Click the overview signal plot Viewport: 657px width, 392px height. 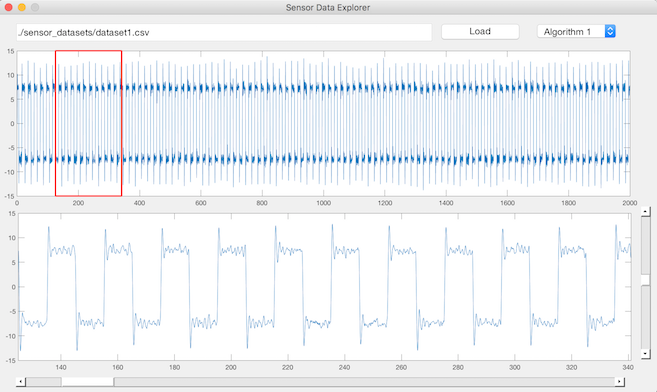click(323, 124)
